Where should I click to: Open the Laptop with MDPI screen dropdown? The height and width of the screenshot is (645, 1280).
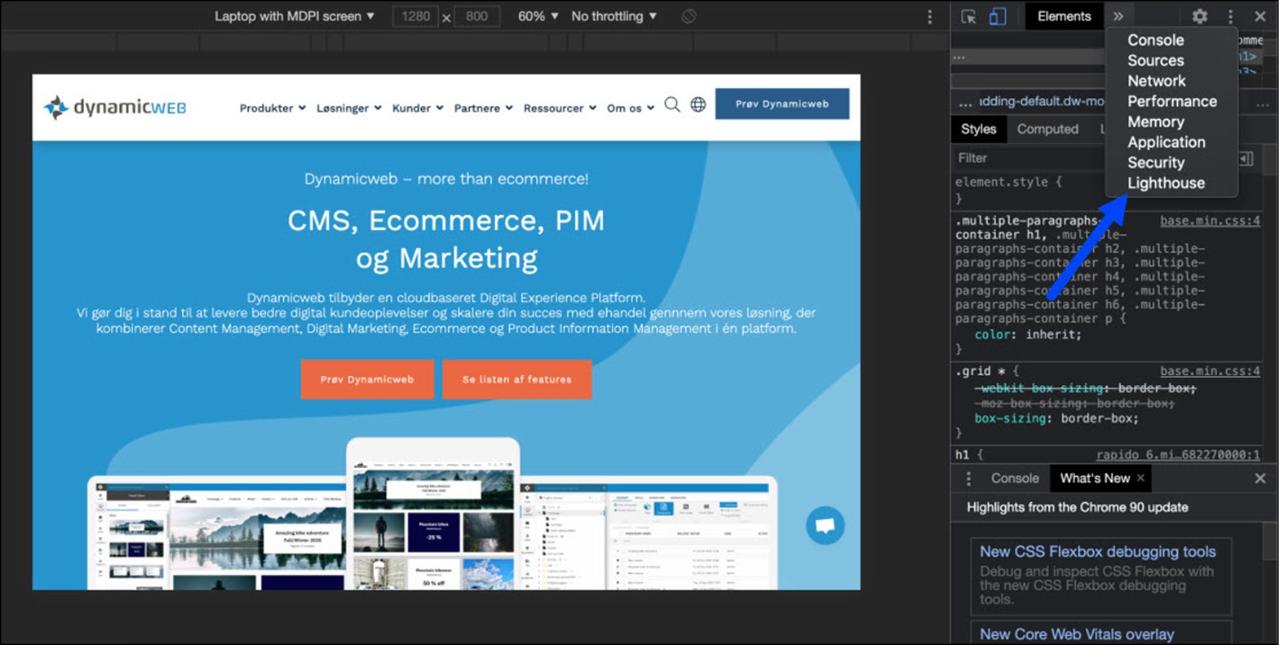(294, 16)
